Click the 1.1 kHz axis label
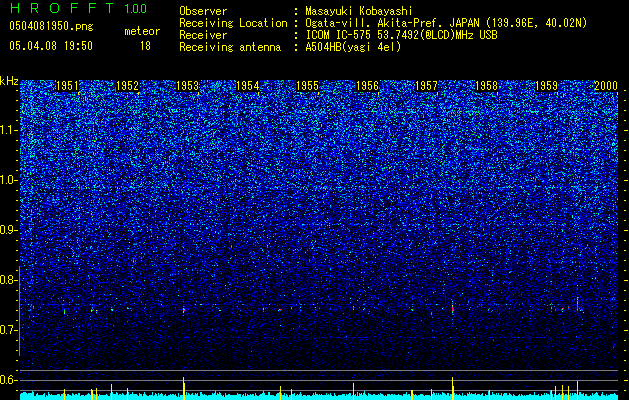Viewport: 629px width, 400px height. pos(9,130)
